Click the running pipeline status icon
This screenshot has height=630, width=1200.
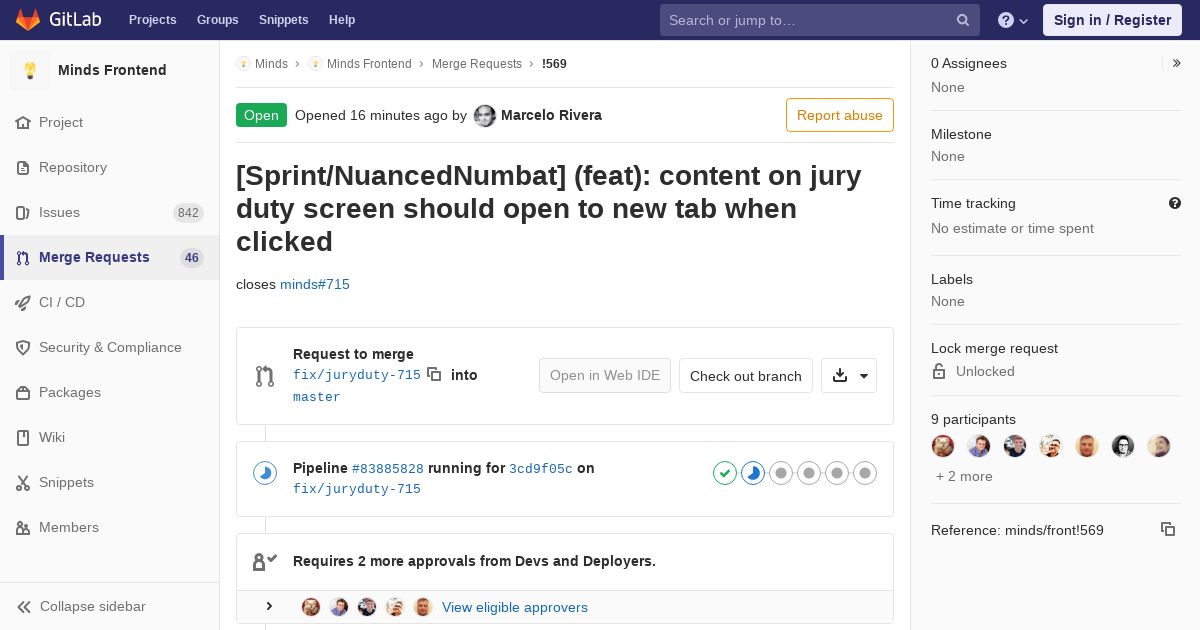click(x=265, y=473)
